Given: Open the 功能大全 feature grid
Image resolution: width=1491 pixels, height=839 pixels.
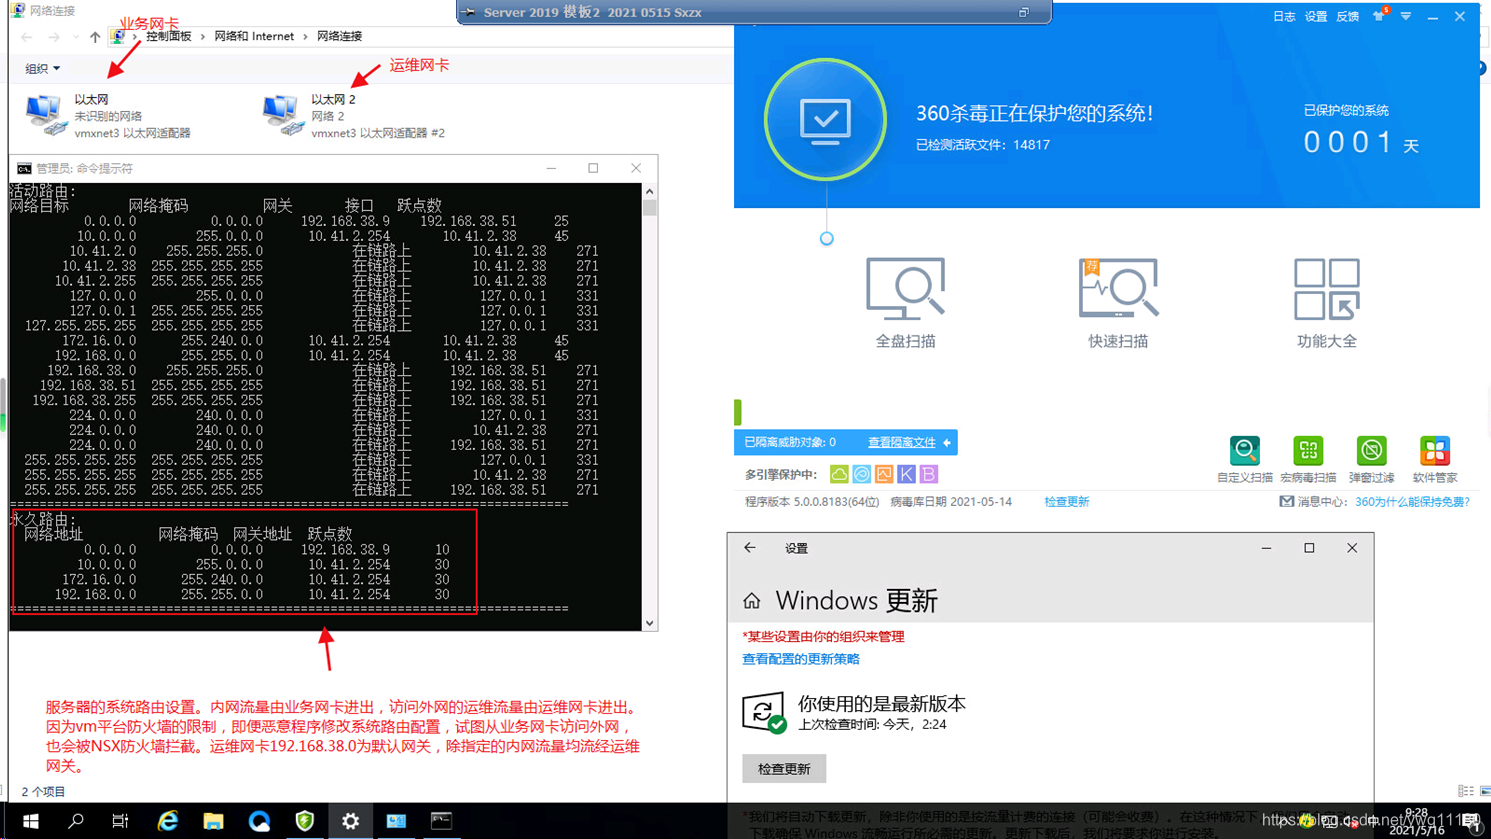Looking at the screenshot, I should point(1327,303).
